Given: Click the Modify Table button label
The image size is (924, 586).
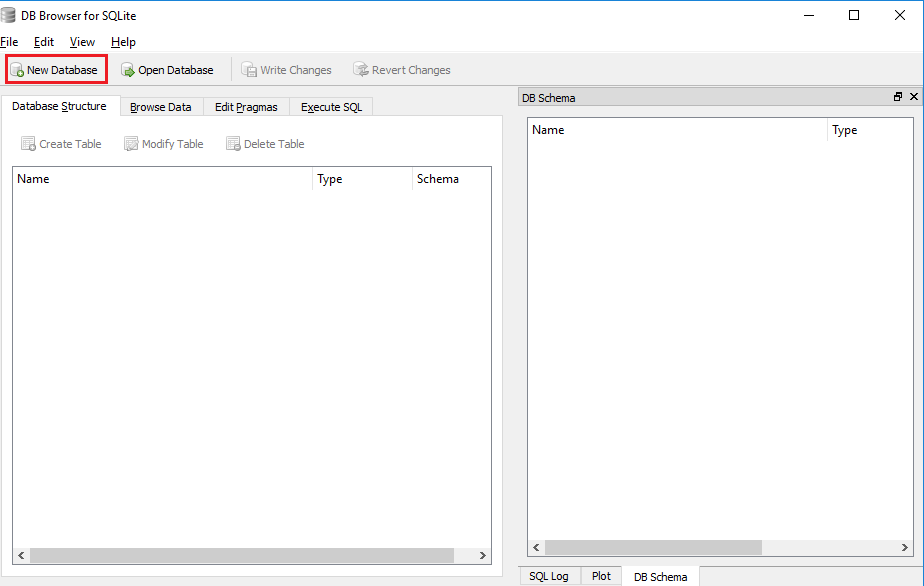Looking at the screenshot, I should (x=173, y=144).
